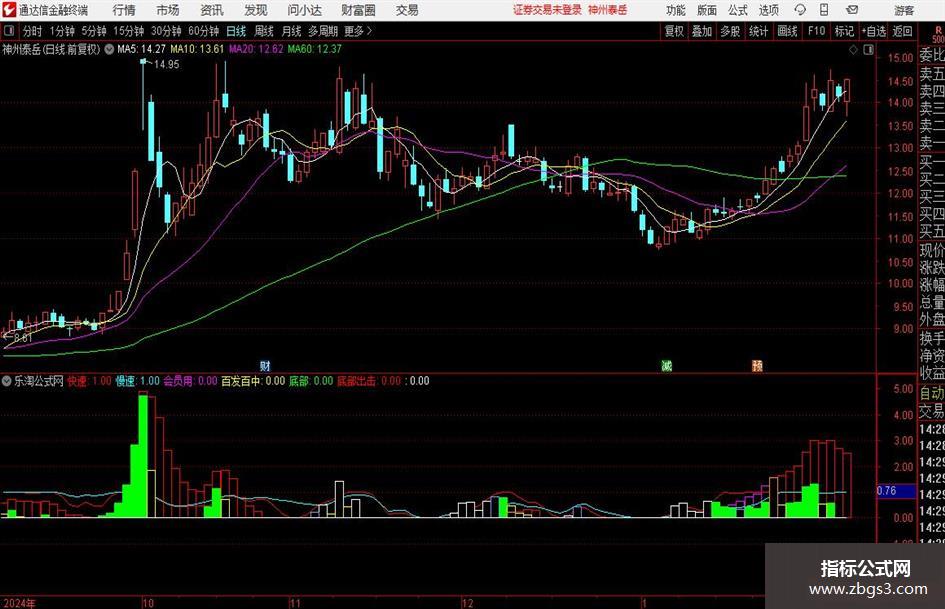Image resolution: width=945 pixels, height=609 pixels.
Task: Open the 多周期 multi-period view
Action: pyautogui.click(x=323, y=31)
